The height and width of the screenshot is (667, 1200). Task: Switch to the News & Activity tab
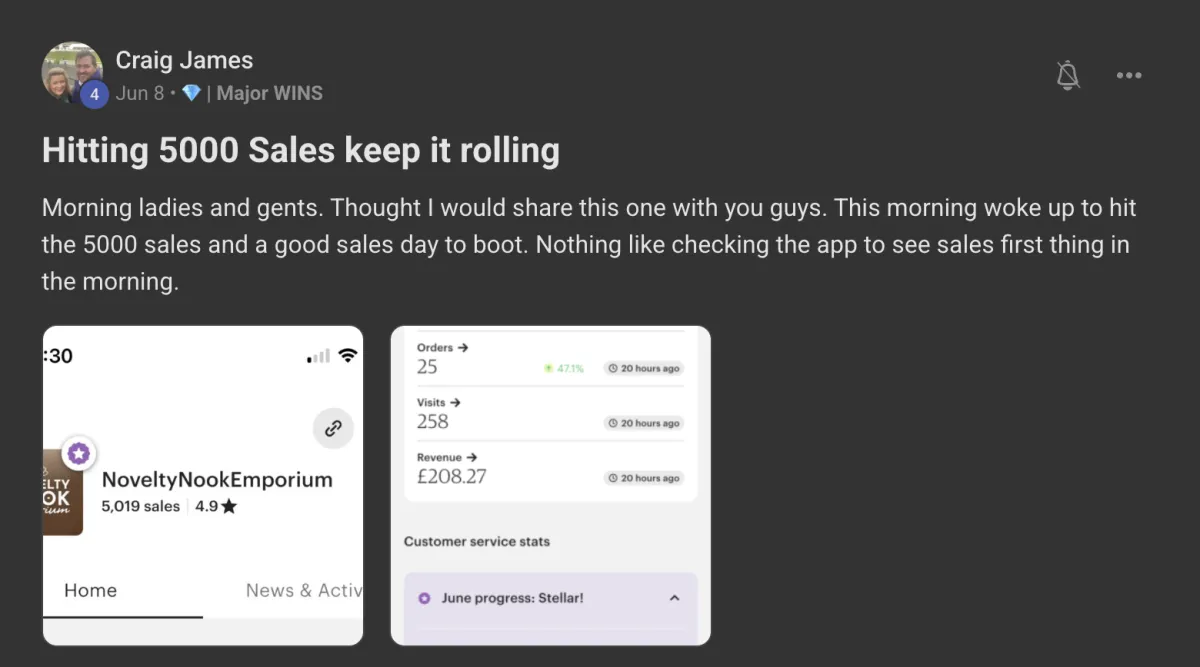pos(303,590)
